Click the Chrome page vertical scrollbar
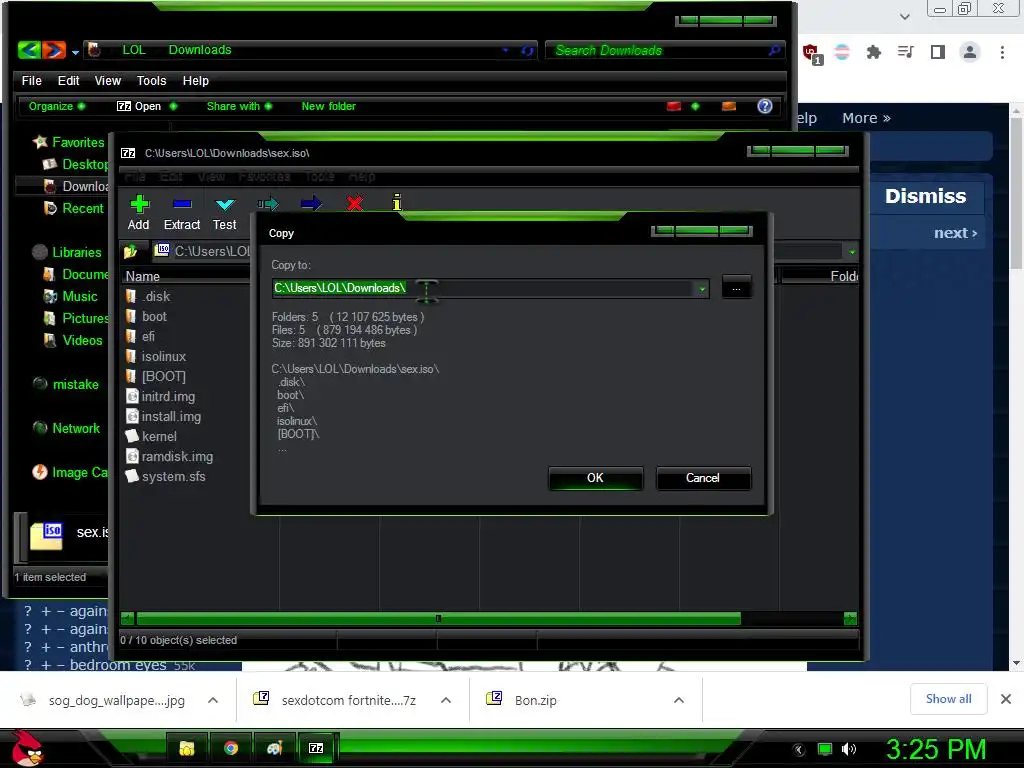1024x768 pixels. click(1016, 193)
